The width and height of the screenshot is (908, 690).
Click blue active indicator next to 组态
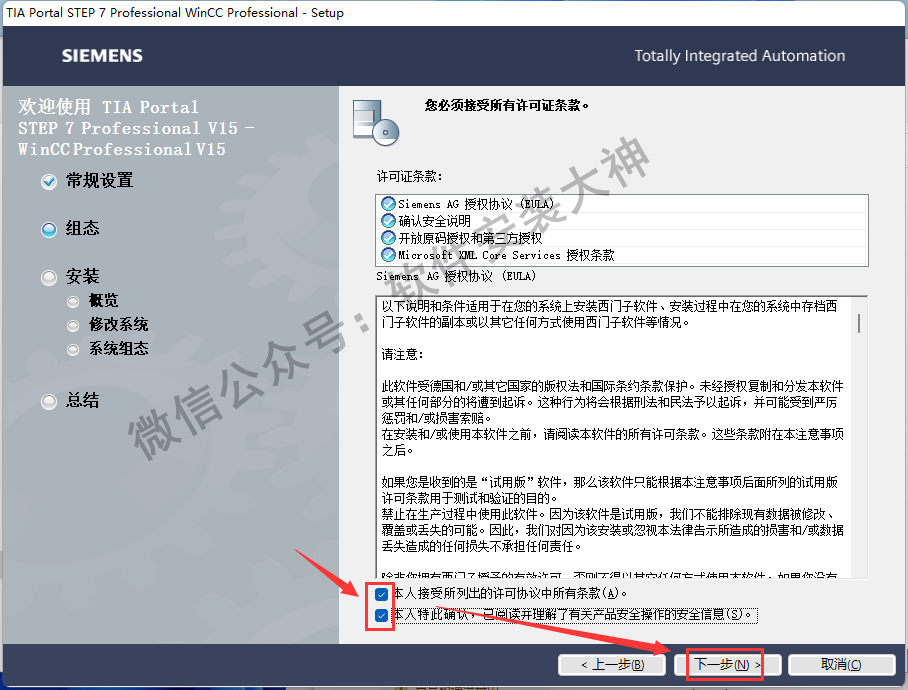coord(49,230)
